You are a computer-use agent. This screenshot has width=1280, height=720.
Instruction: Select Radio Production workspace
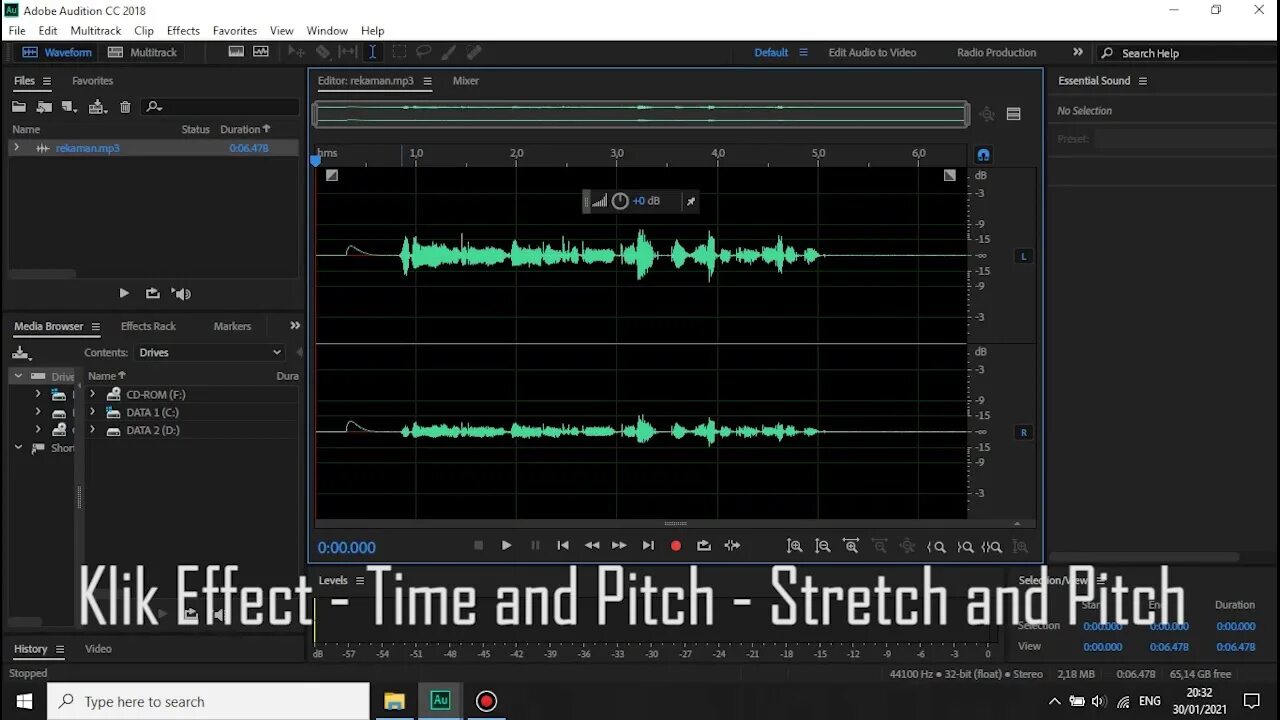(x=996, y=53)
